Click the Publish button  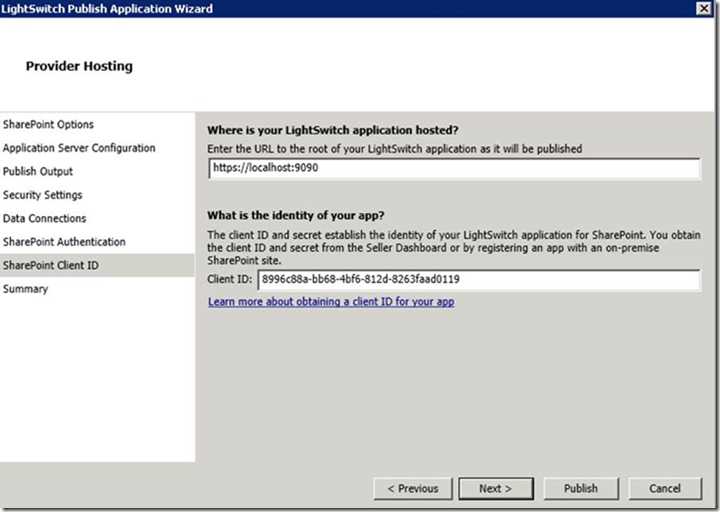(581, 489)
